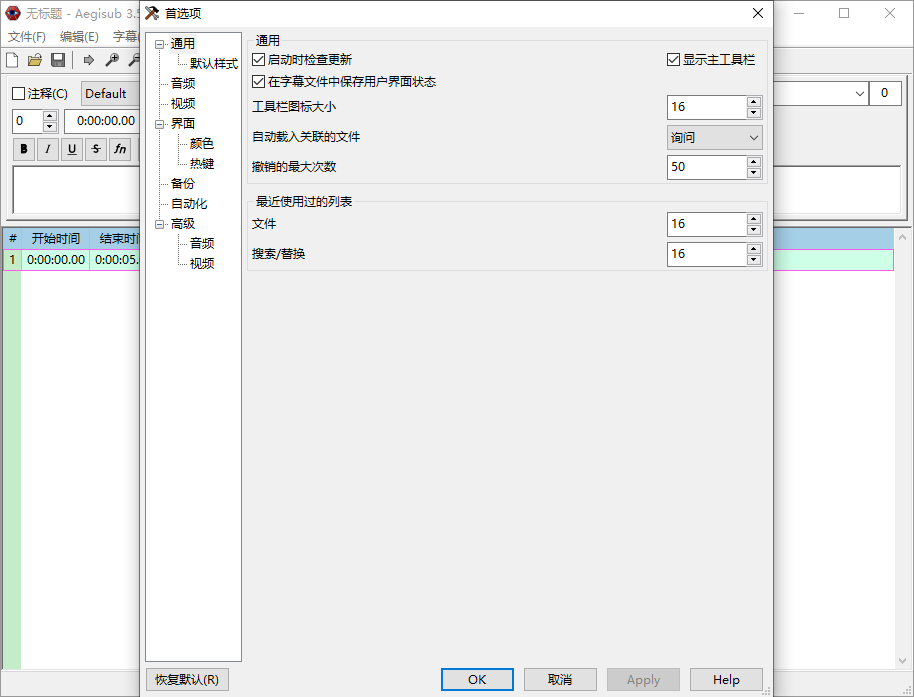Open the File (文件) menu

point(26,37)
